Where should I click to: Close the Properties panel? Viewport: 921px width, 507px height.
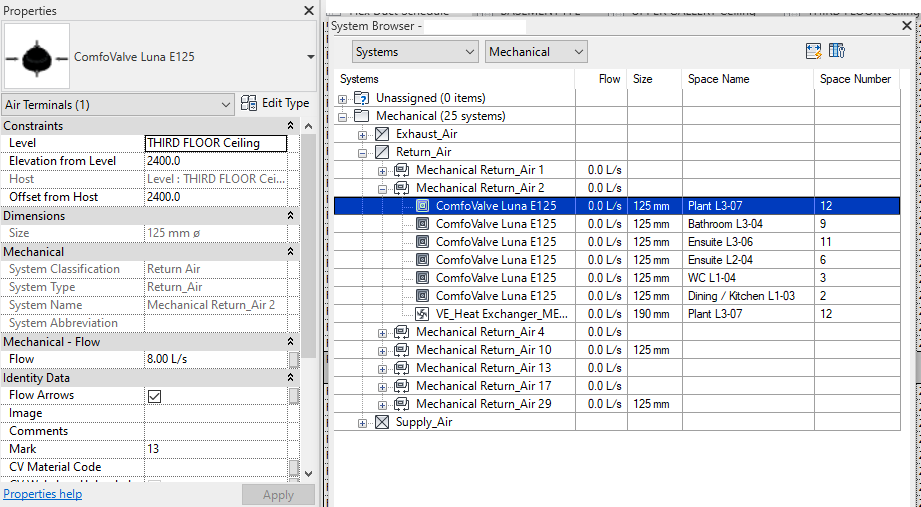[309, 11]
